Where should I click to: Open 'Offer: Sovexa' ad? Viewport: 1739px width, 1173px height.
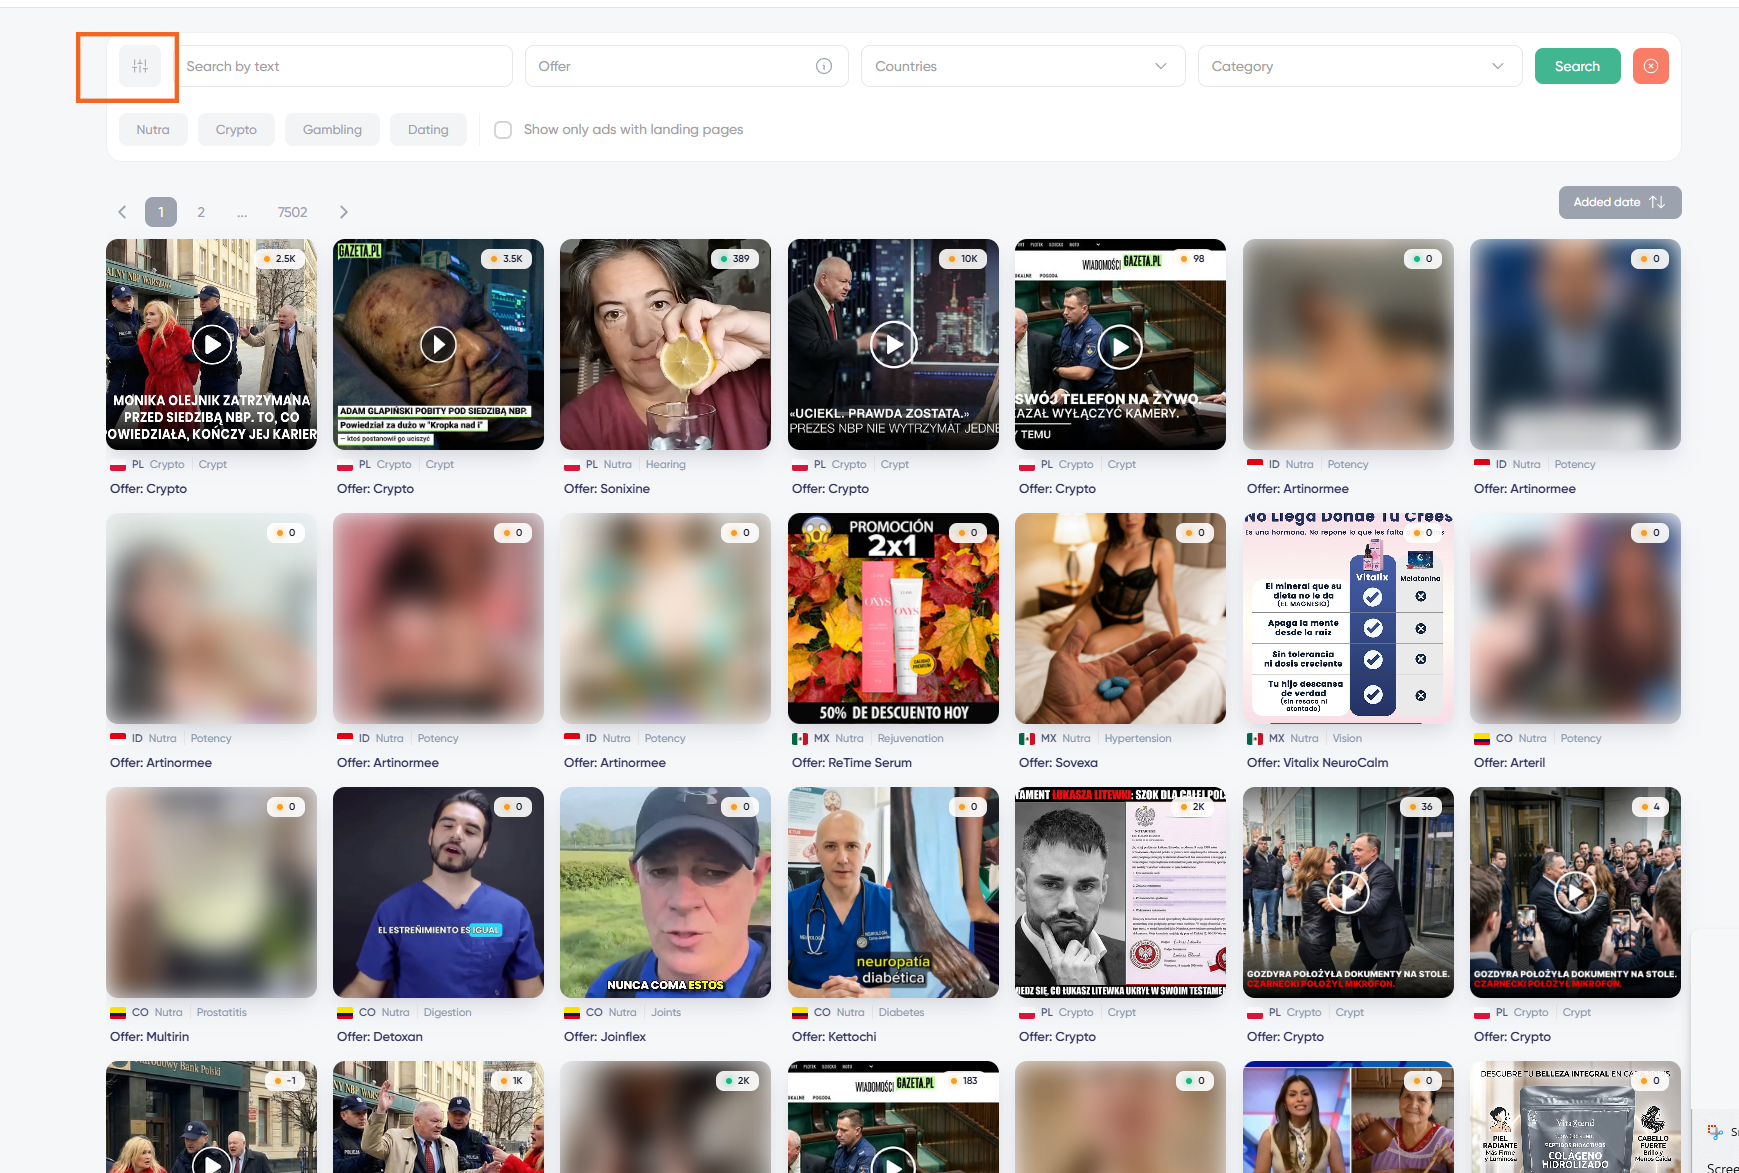(1058, 763)
